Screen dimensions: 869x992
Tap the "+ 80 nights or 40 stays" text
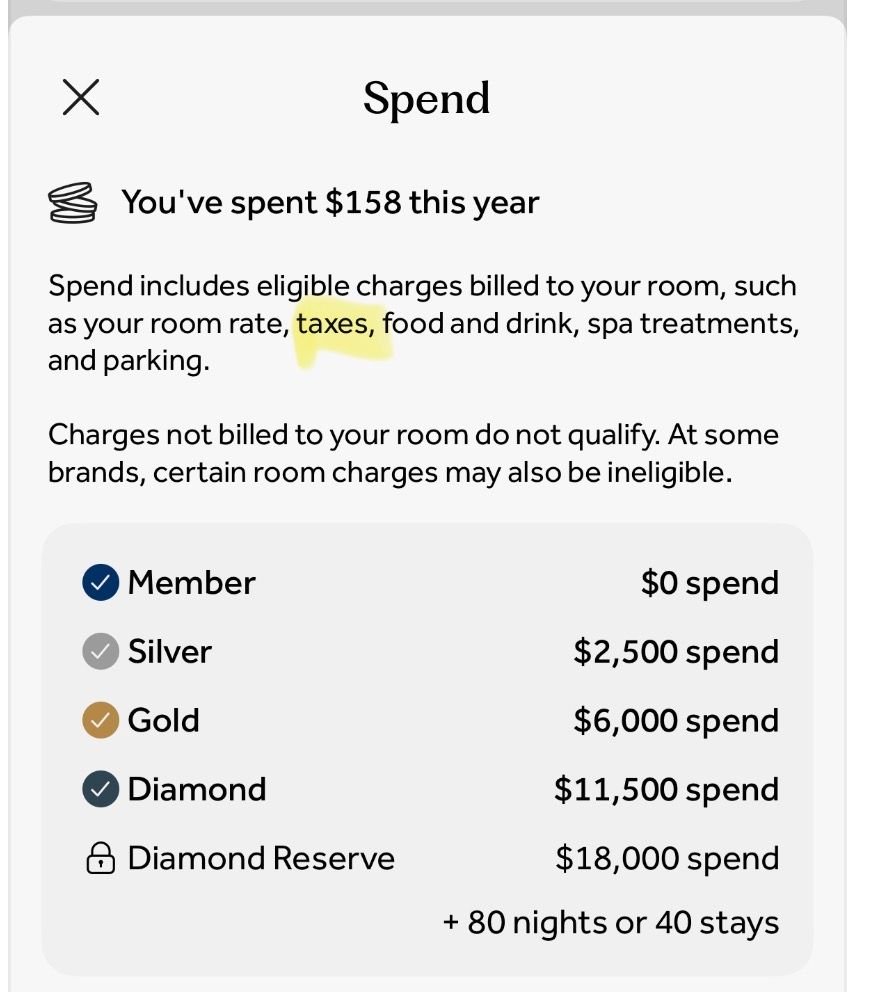[610, 922]
